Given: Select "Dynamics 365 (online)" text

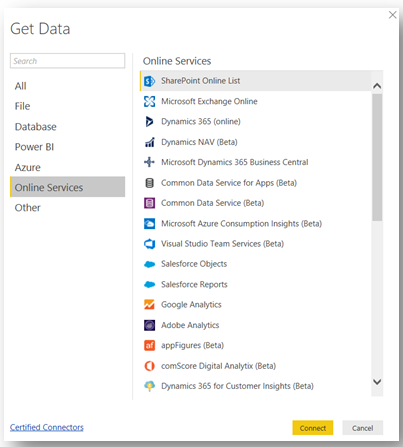Looking at the screenshot, I should point(201,122).
